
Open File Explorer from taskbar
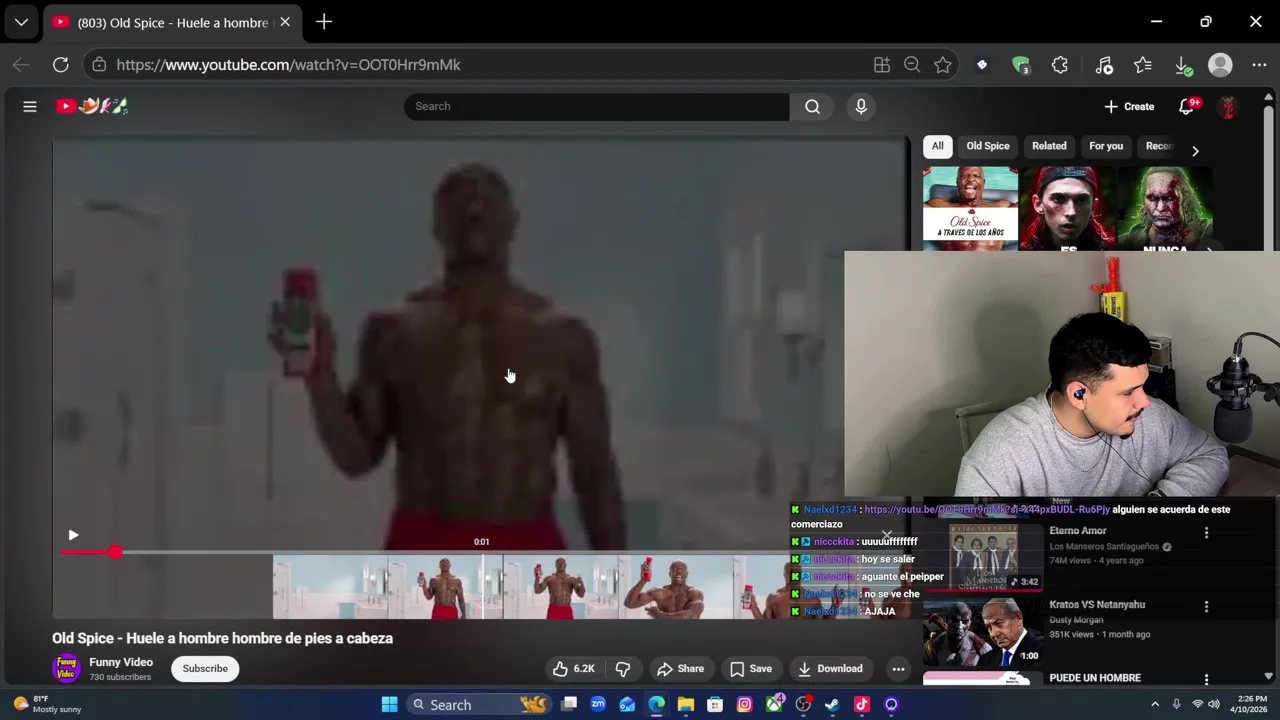[x=686, y=705]
